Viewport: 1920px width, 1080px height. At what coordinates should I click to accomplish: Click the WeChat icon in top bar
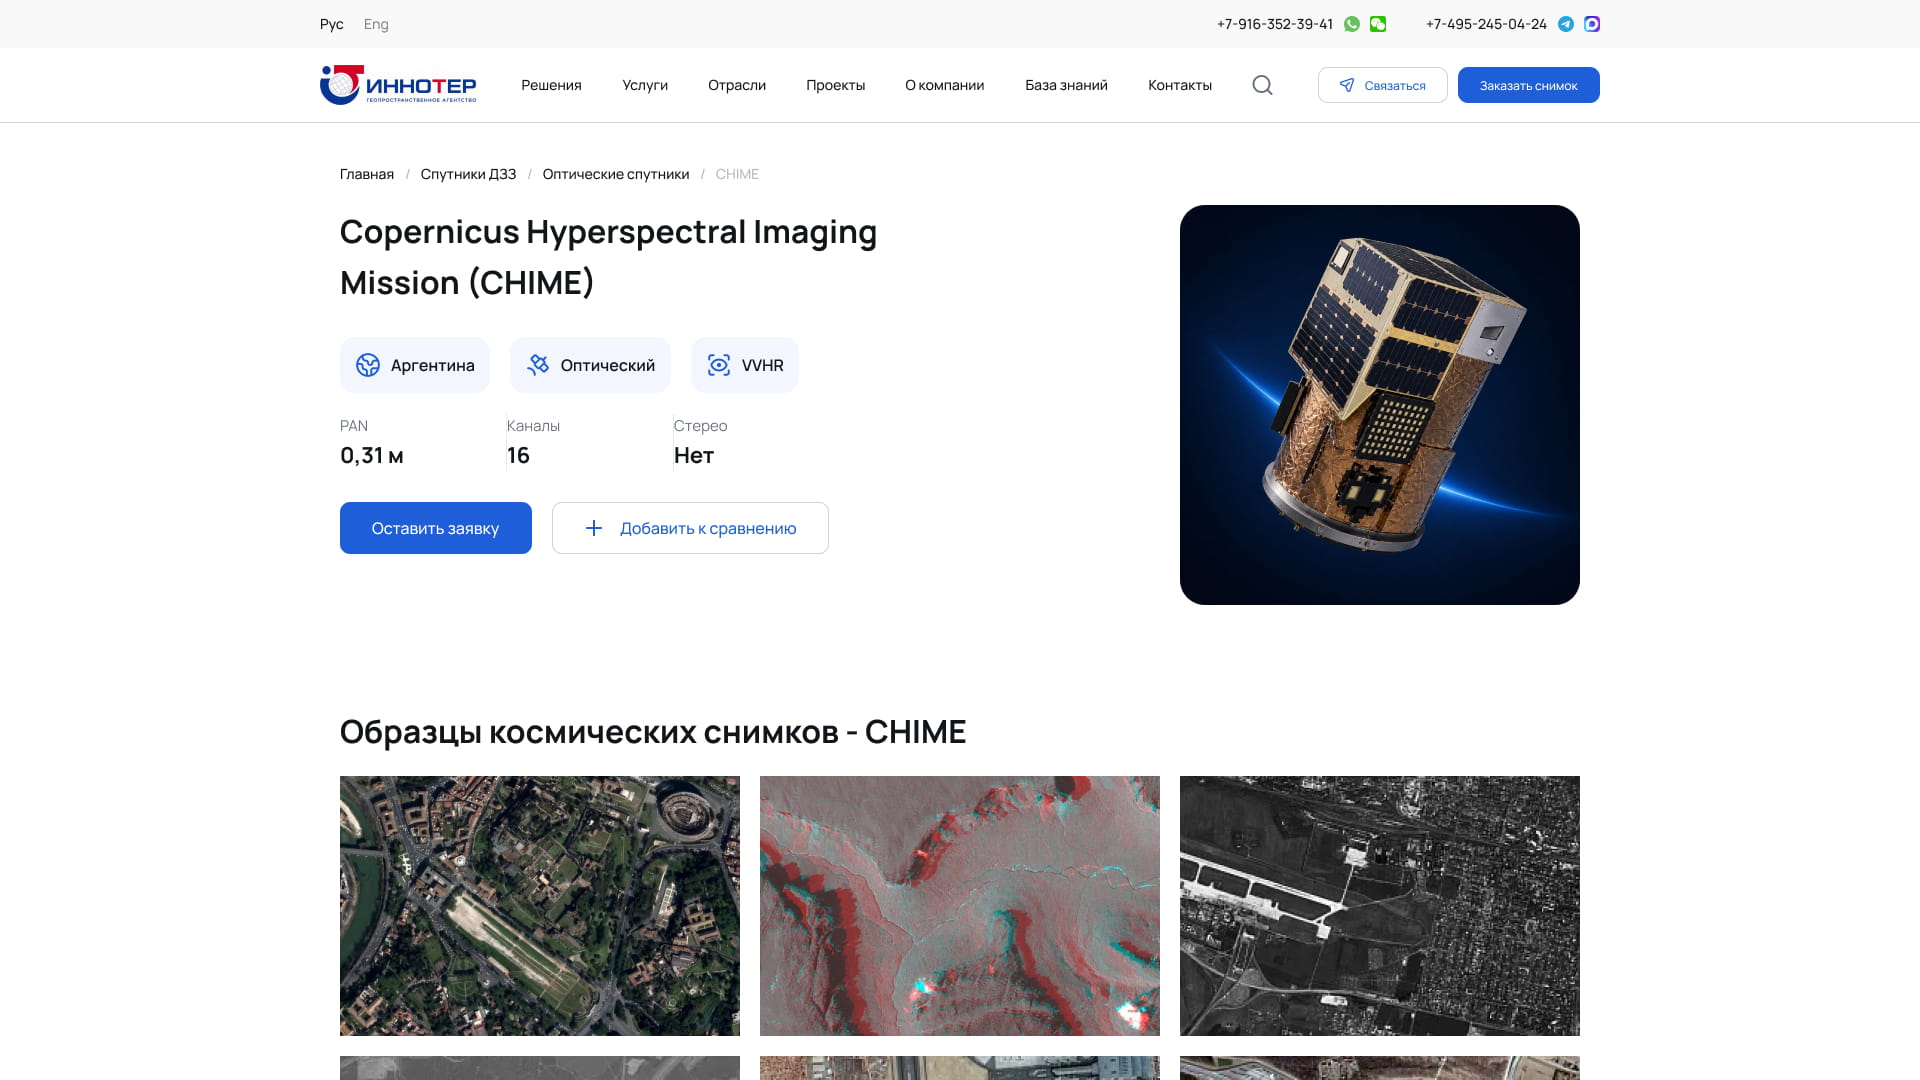click(x=1378, y=24)
